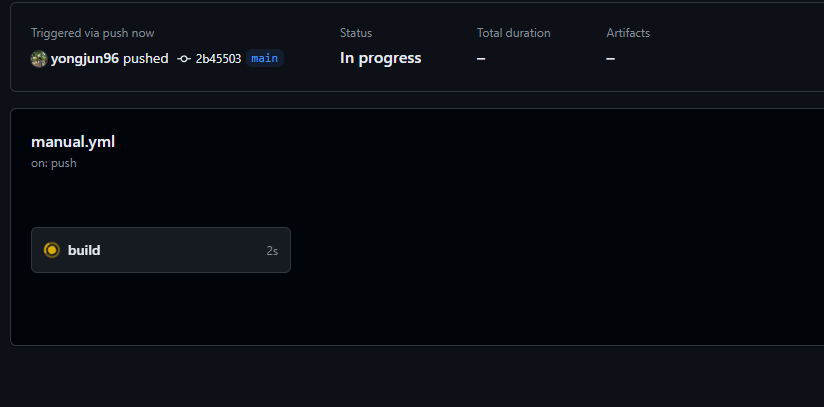Screen dimensions: 824x407
Task: Click the "on: push" trigger text
Action: tap(54, 163)
